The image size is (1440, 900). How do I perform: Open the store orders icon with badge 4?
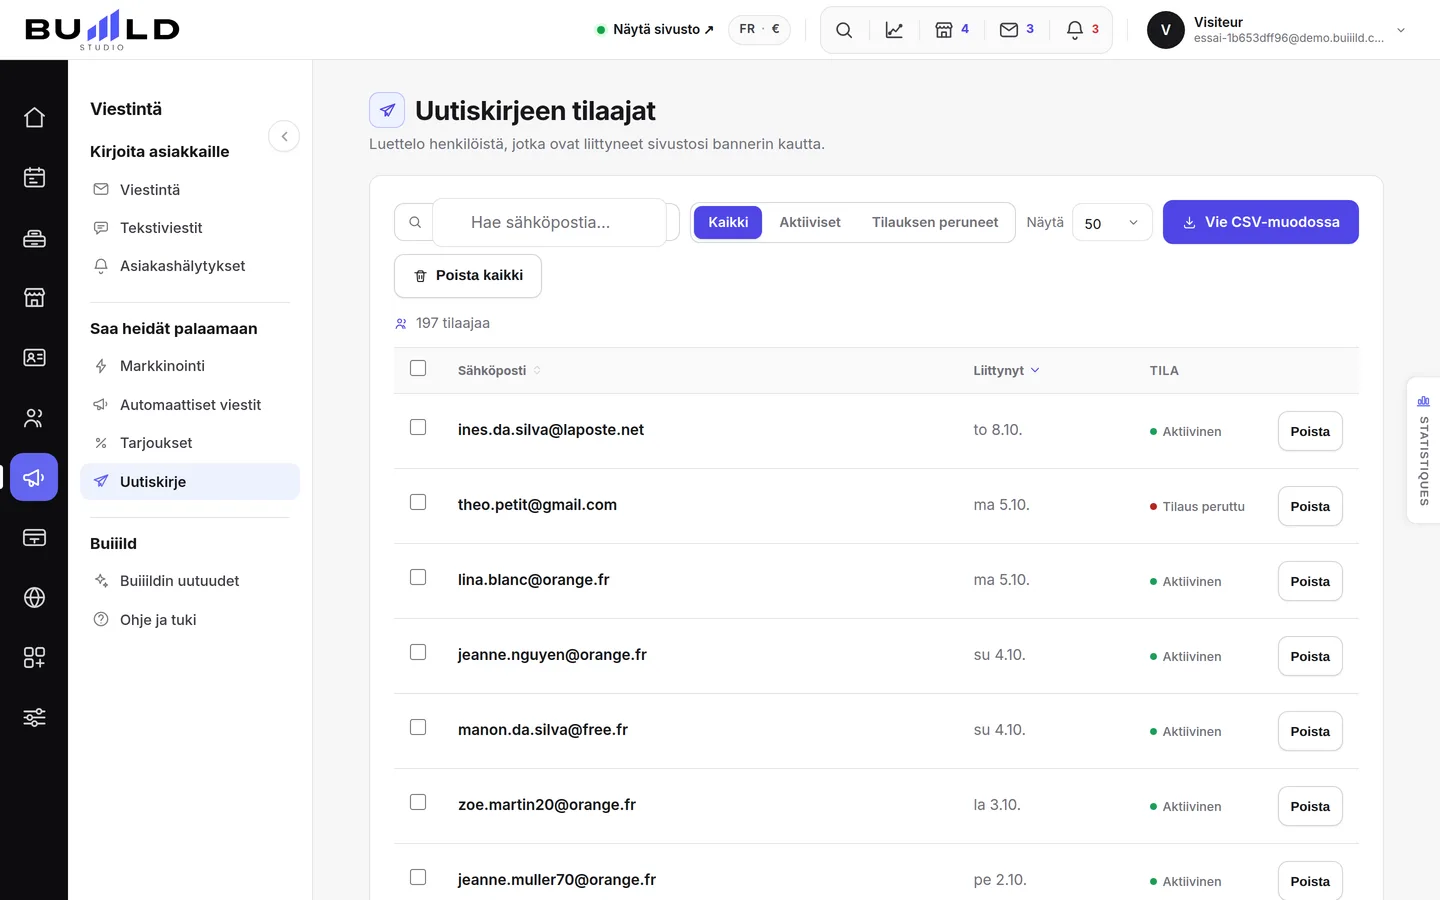951,30
